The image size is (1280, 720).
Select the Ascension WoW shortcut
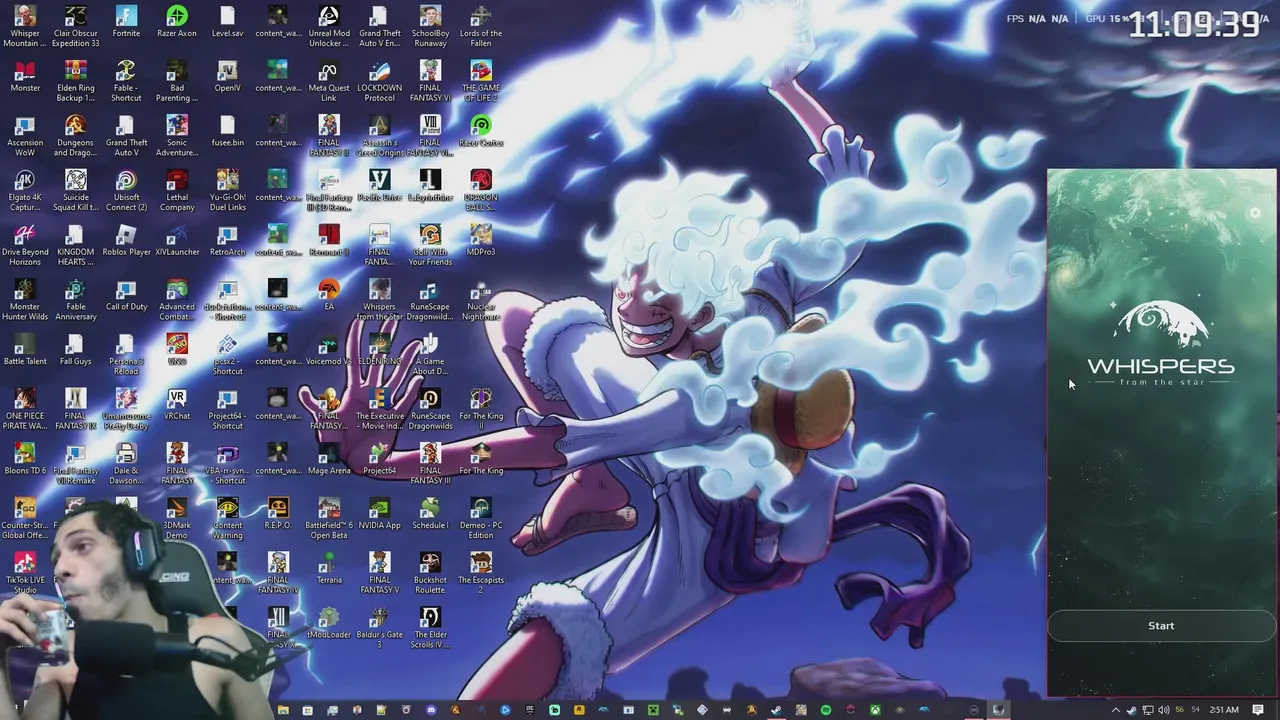pyautogui.click(x=25, y=135)
